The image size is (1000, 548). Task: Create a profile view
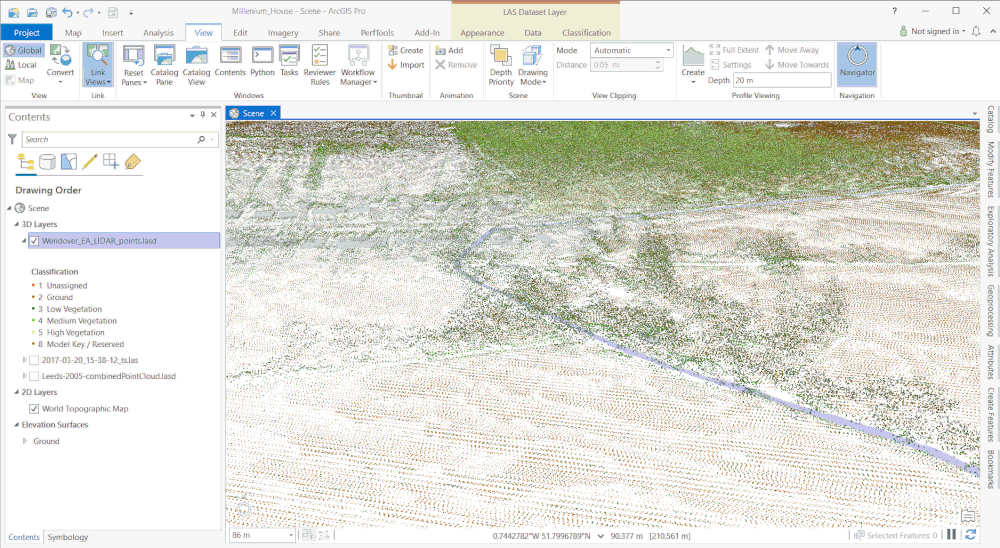693,64
